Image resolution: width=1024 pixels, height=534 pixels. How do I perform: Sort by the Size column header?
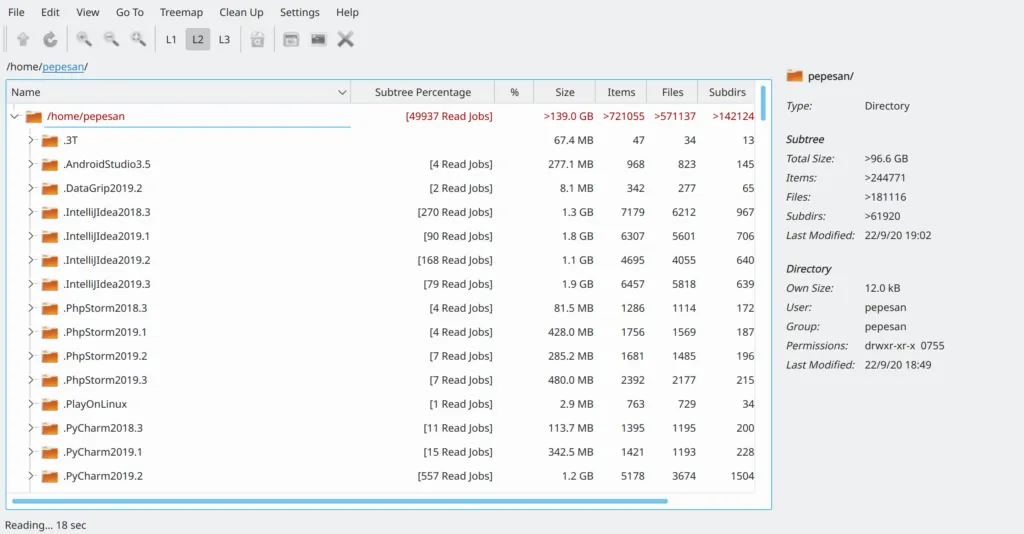565,92
